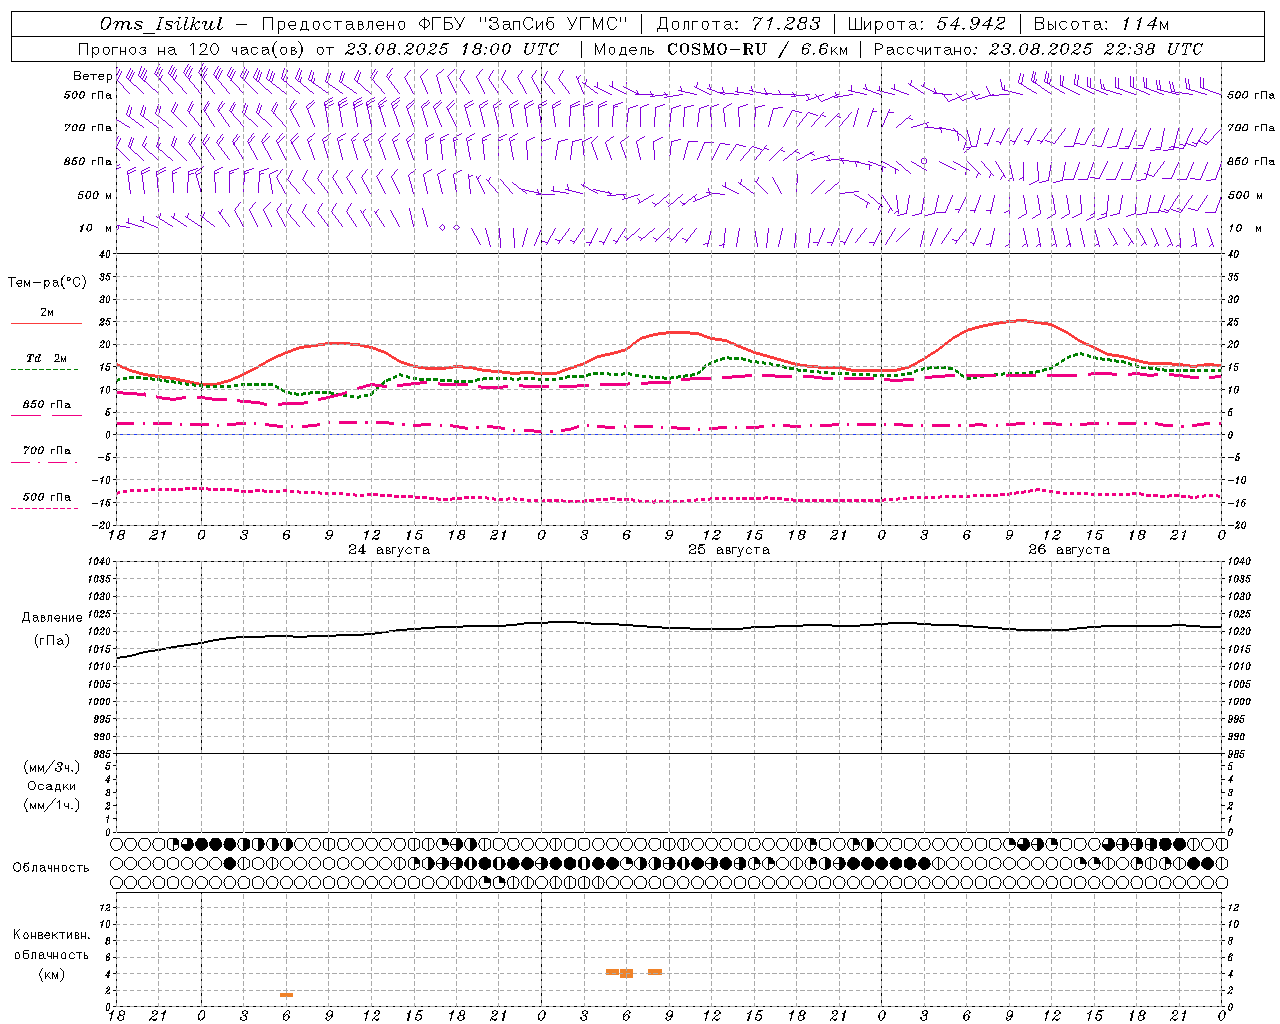The height and width of the screenshot is (1024, 1280).
Task: Click the green dotted dew point curve
Action: (728, 358)
